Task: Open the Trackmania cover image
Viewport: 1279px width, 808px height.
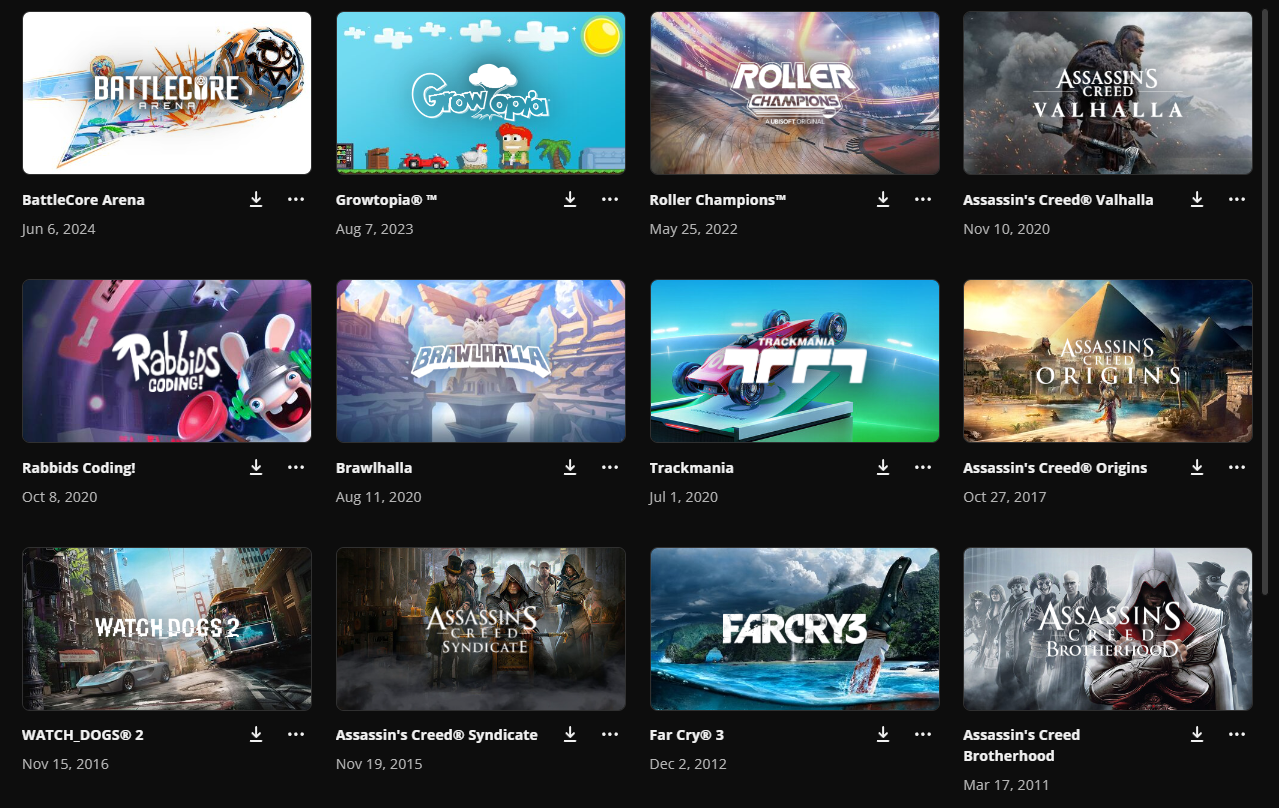Action: pyautogui.click(x=795, y=361)
